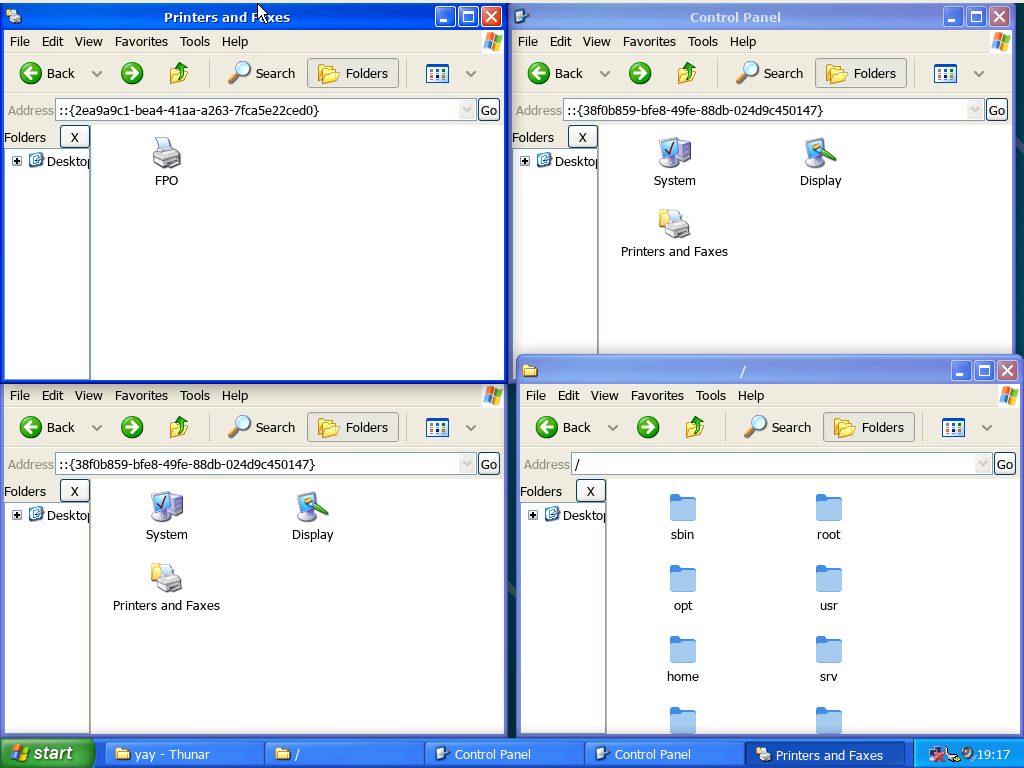This screenshot has width=1024, height=768.
Task: Toggle Folders button in top-right Control Panel
Action: 861,73
